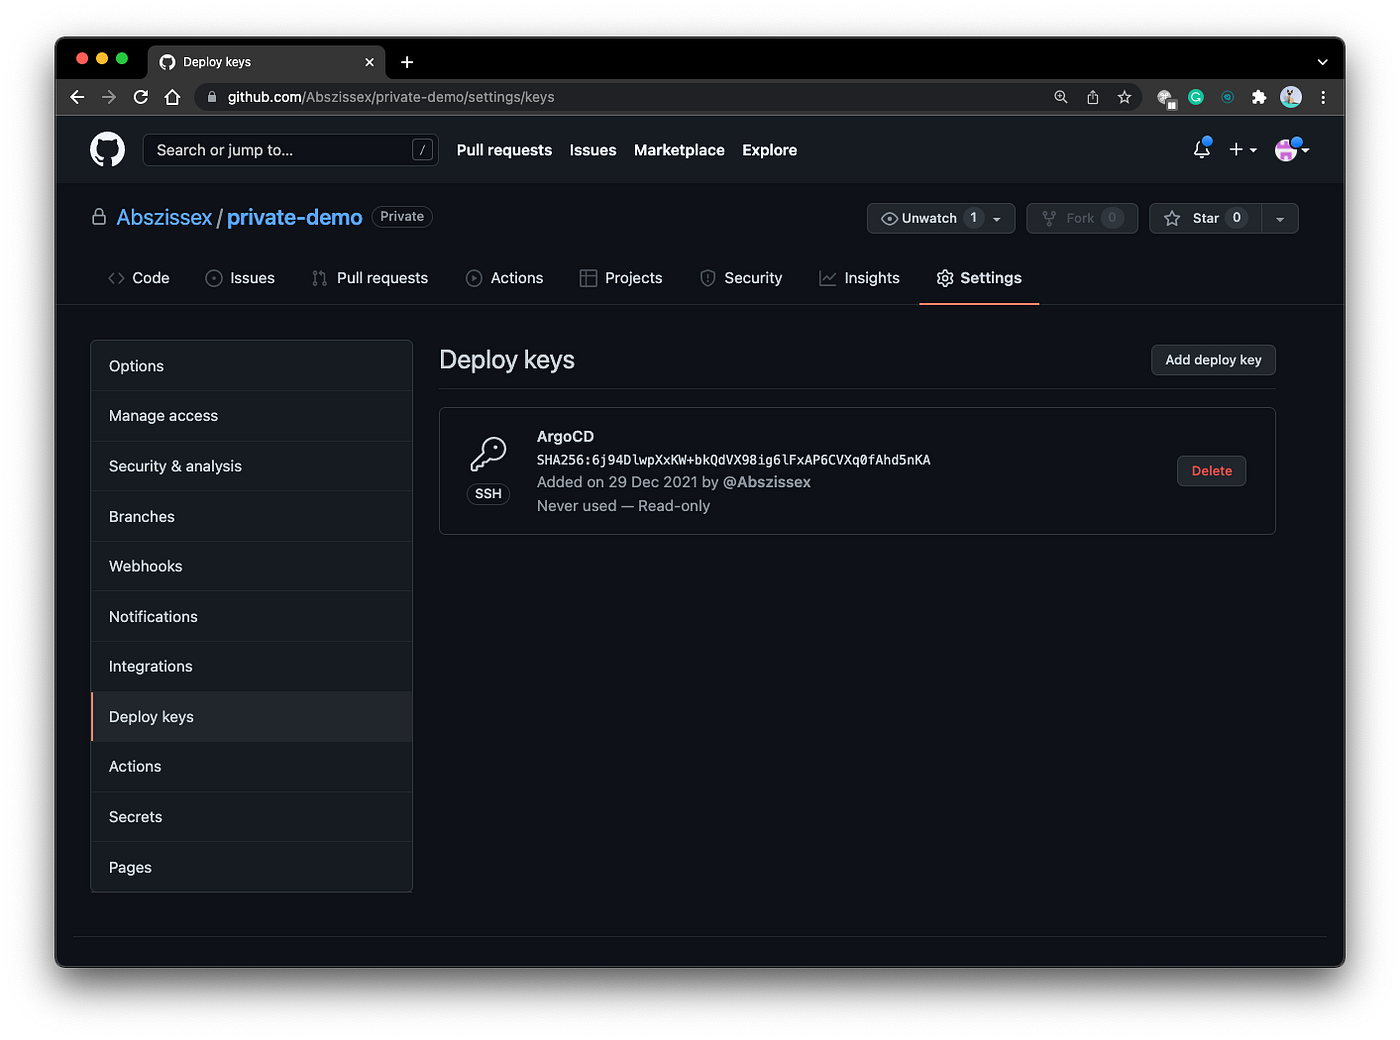Star the private-demo repository
Viewport: 1400px width, 1040px height.
pos(1204,218)
